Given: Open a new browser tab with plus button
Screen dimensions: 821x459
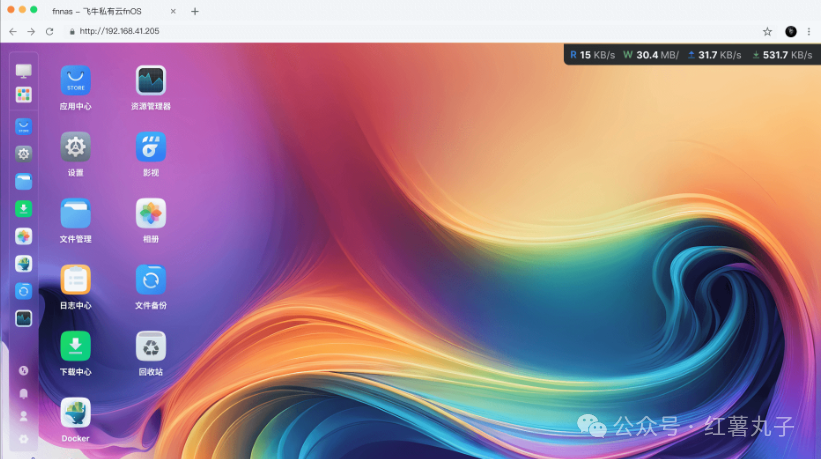Looking at the screenshot, I should (195, 11).
